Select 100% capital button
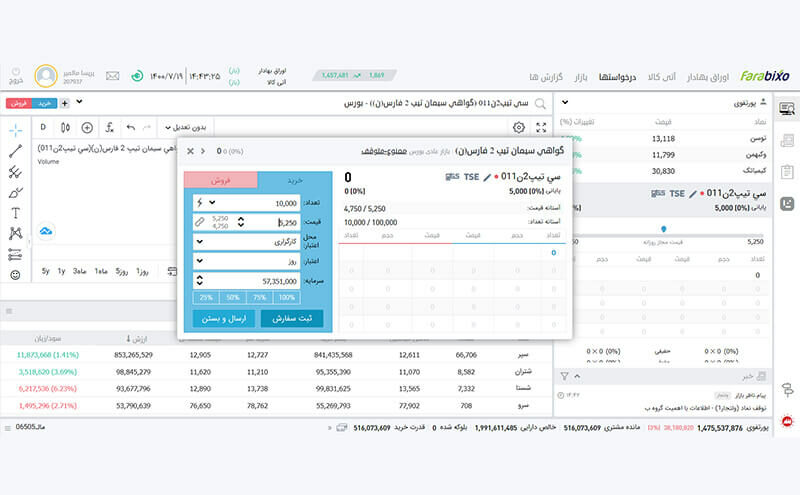Screen dimensions: 800x495 pos(287,298)
